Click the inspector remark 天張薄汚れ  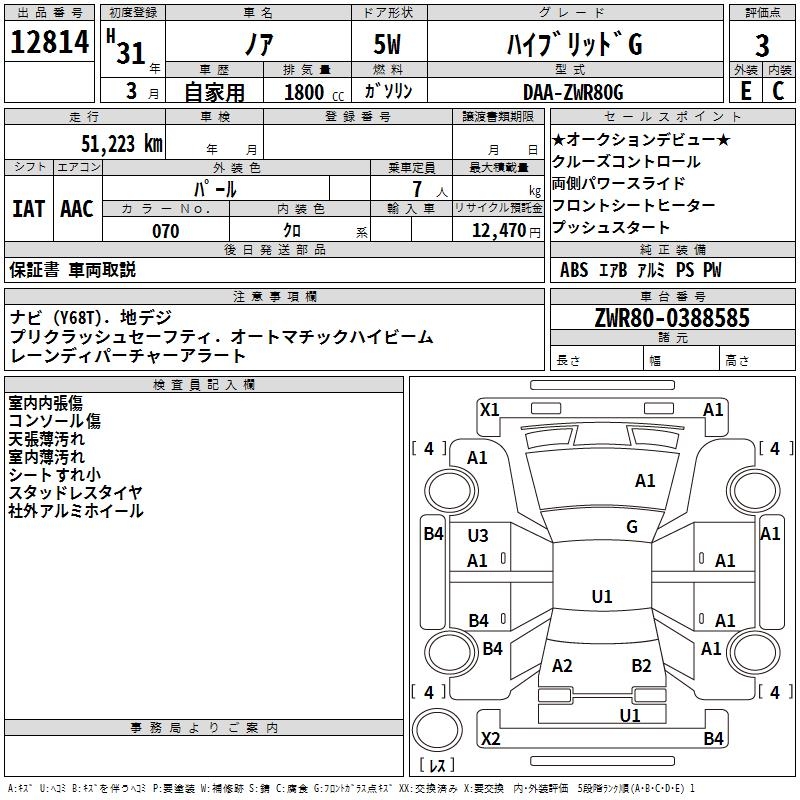[46, 439]
